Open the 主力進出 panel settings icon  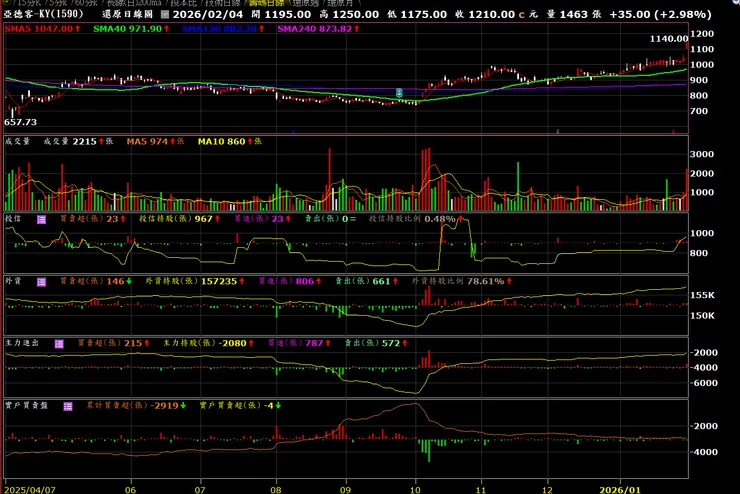point(59,344)
